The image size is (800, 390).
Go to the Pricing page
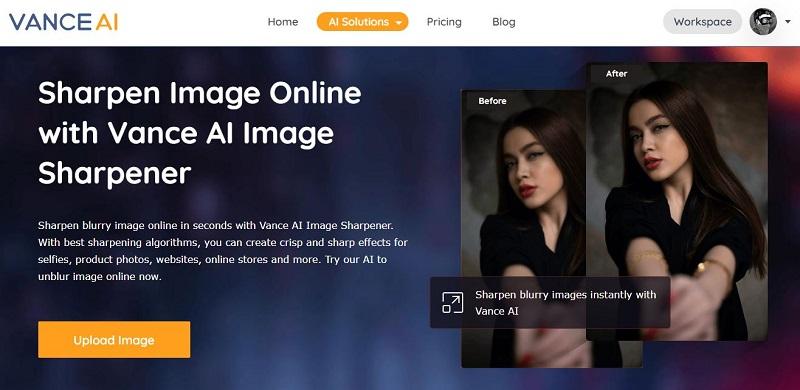click(444, 22)
